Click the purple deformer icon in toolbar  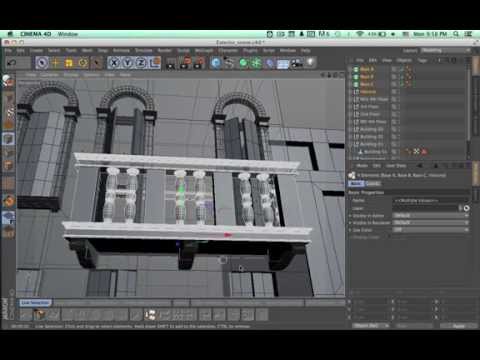[270, 63]
